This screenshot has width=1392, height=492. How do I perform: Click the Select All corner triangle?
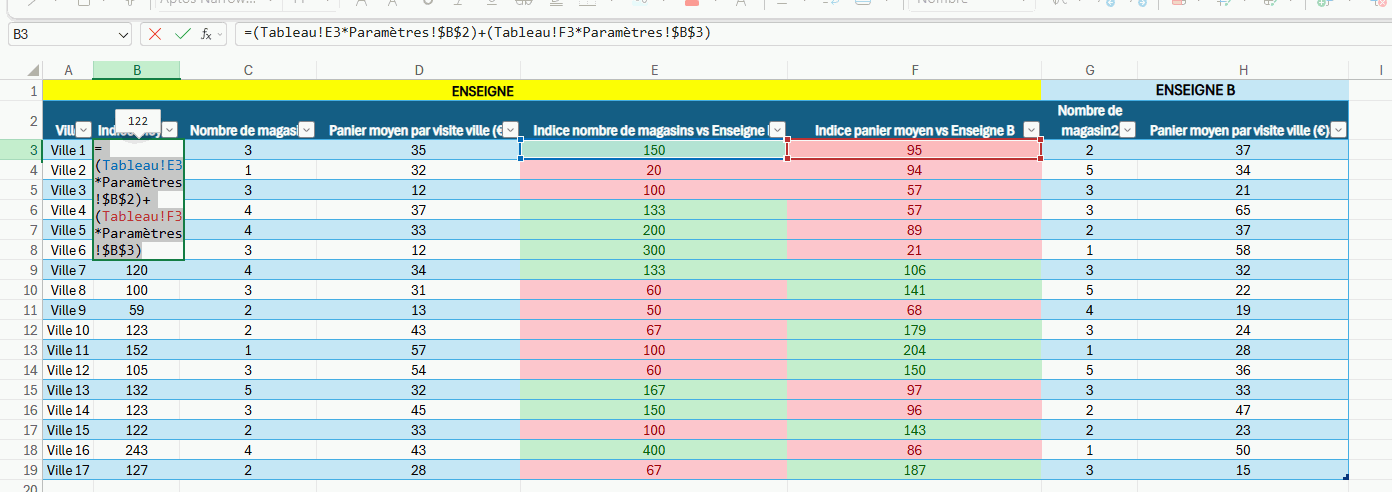click(x=32, y=70)
